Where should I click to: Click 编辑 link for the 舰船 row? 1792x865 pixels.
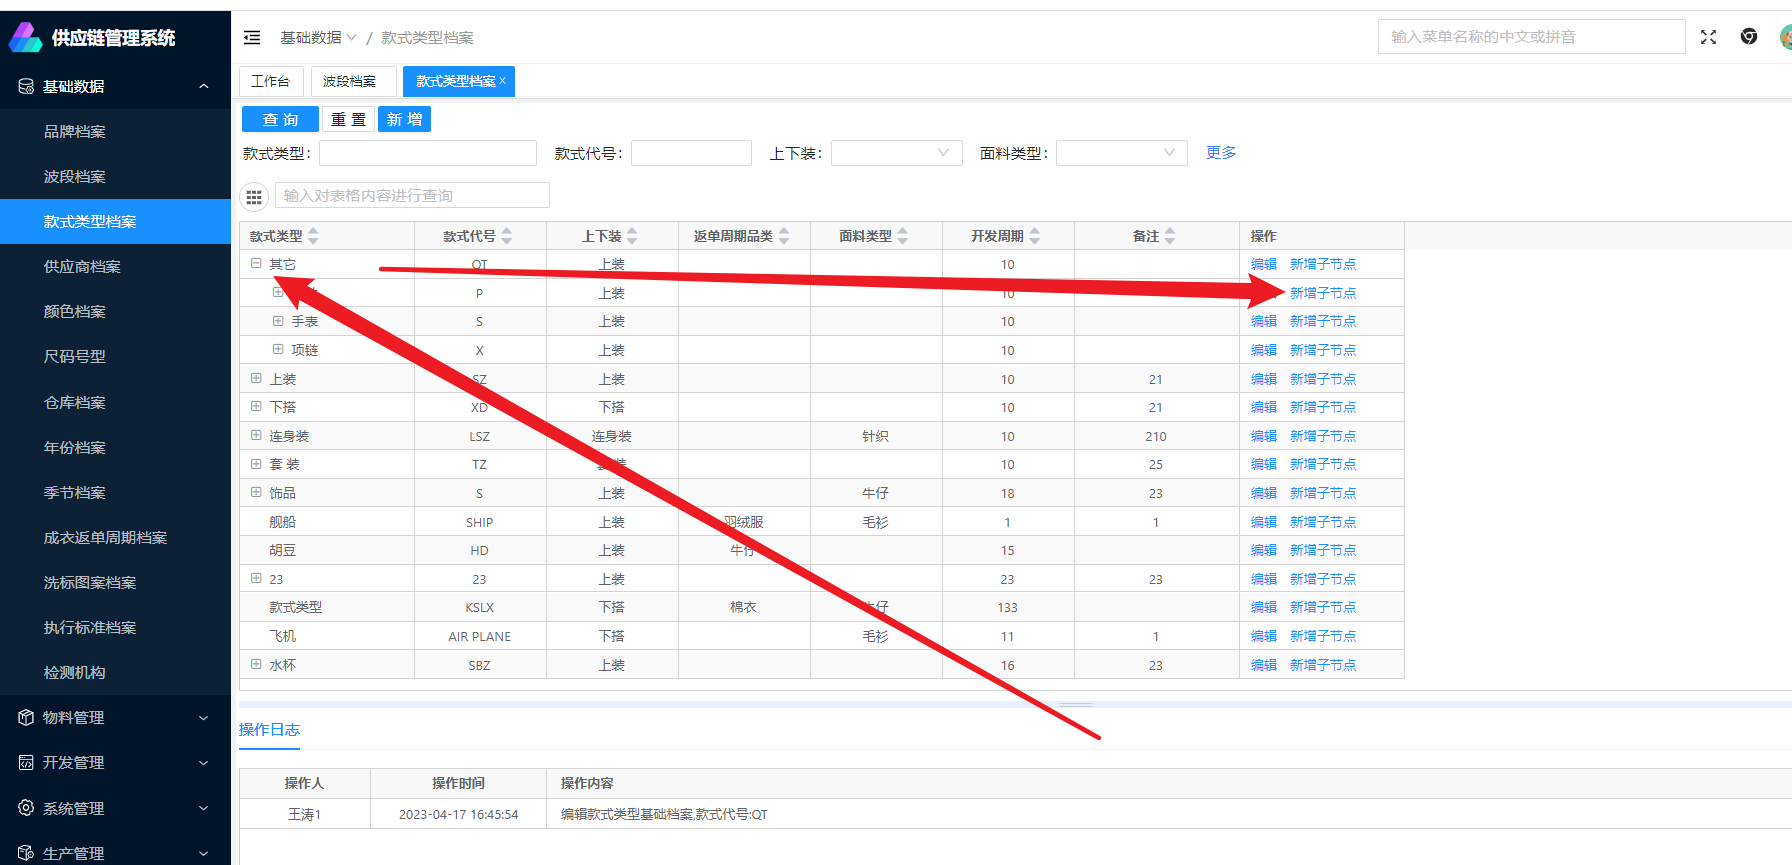[x=1263, y=522]
